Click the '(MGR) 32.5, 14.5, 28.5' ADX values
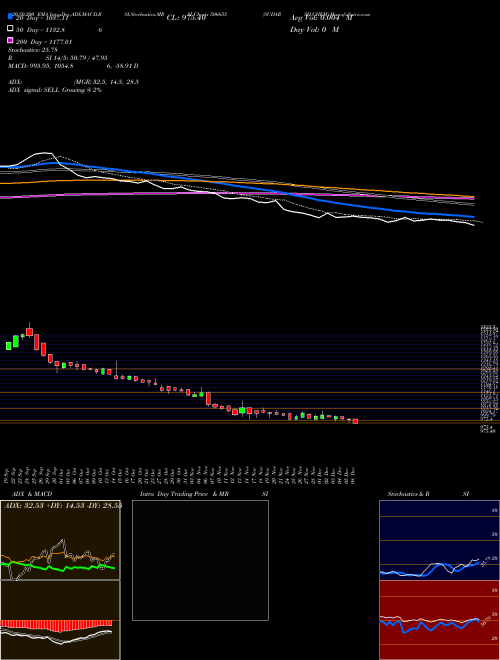500x660 pixels. (x=106, y=82)
